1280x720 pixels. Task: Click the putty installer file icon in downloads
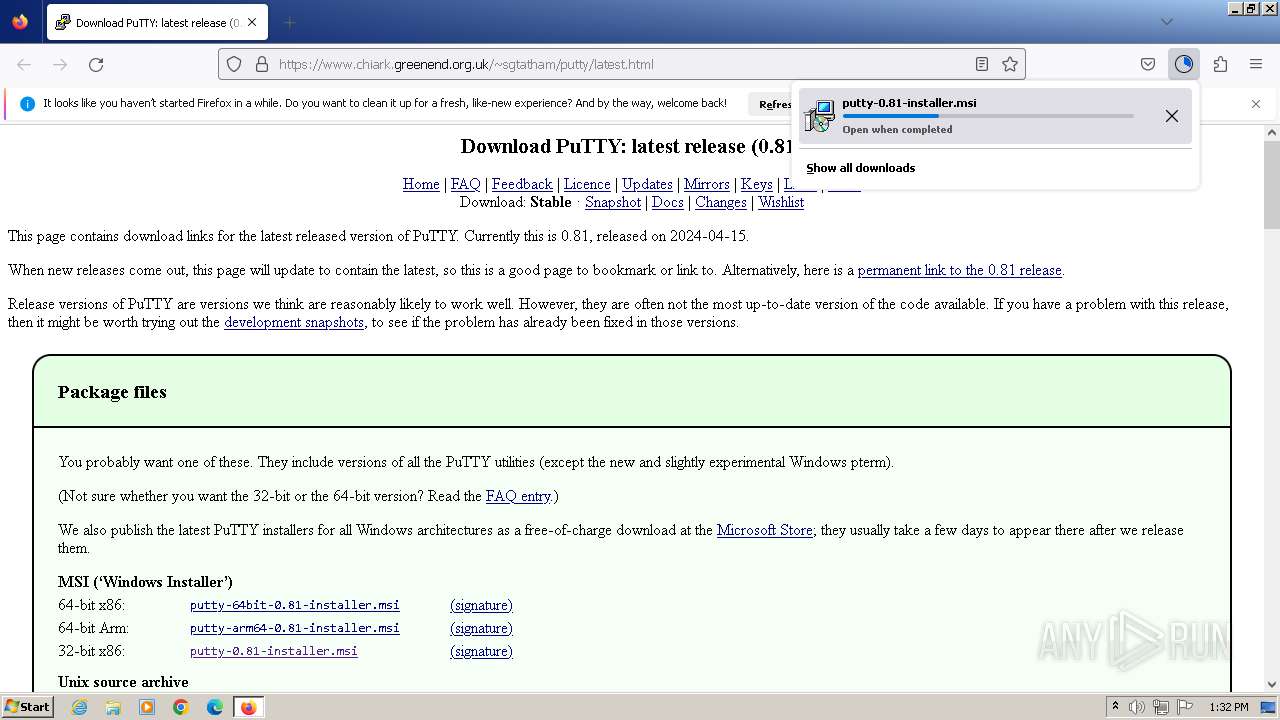pos(820,116)
